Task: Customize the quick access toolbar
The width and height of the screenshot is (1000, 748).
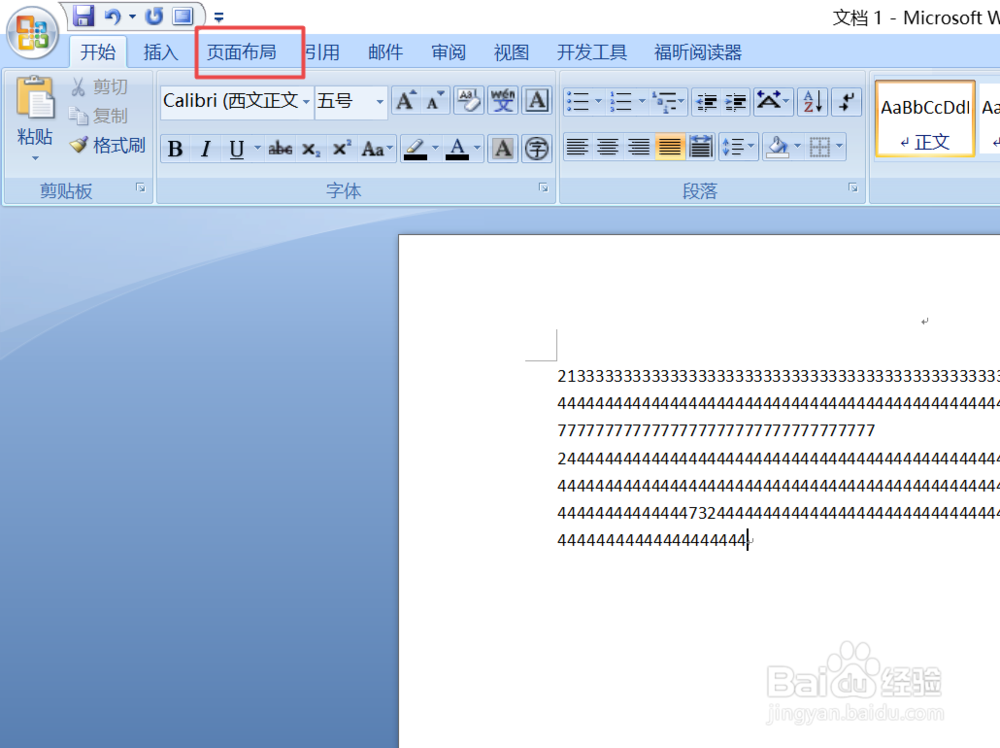Action: point(219,17)
